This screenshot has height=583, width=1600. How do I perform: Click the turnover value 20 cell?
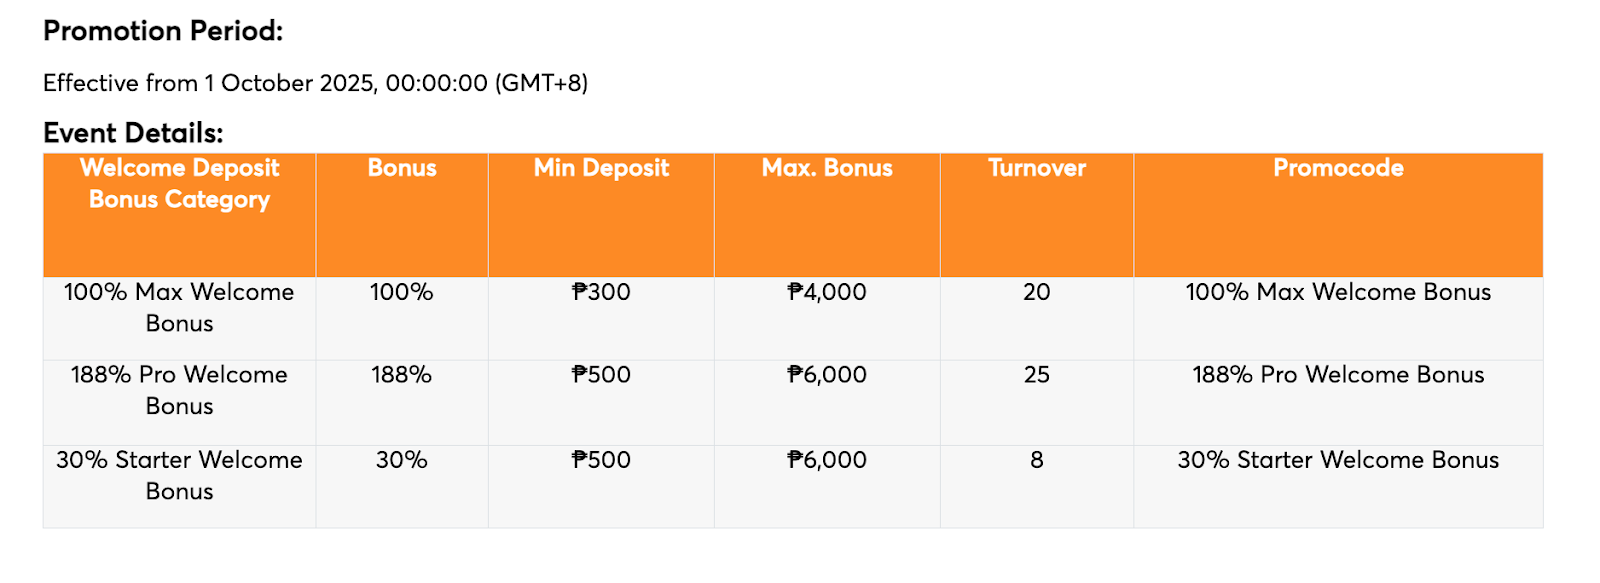click(1037, 292)
